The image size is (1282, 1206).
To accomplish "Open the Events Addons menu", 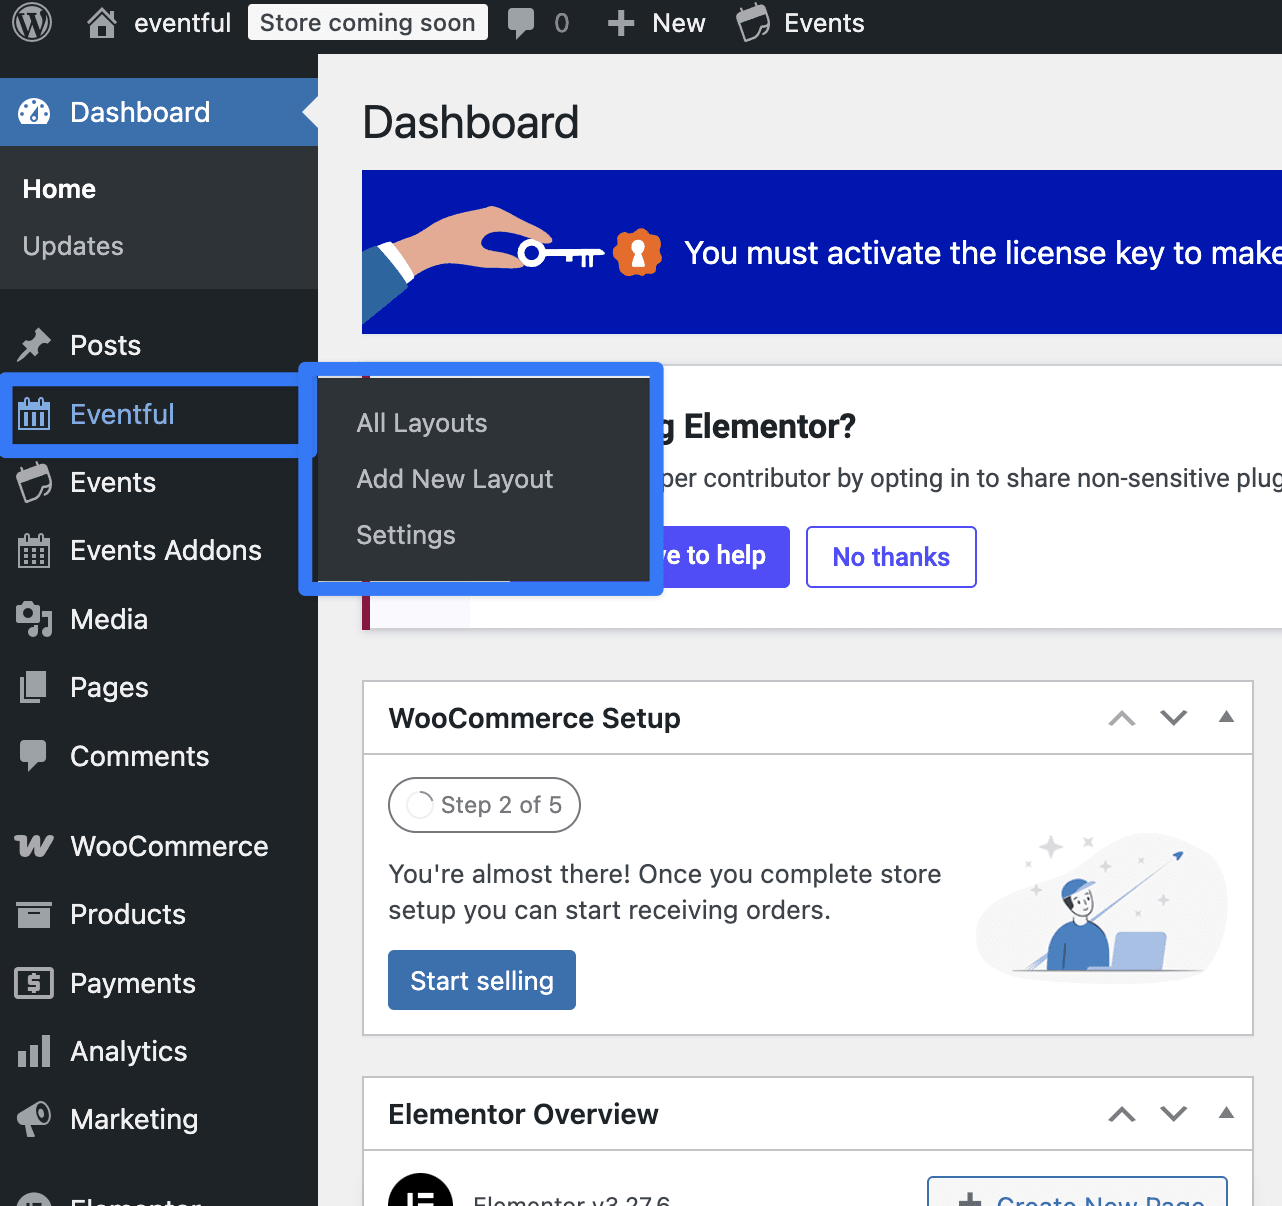I will [166, 550].
